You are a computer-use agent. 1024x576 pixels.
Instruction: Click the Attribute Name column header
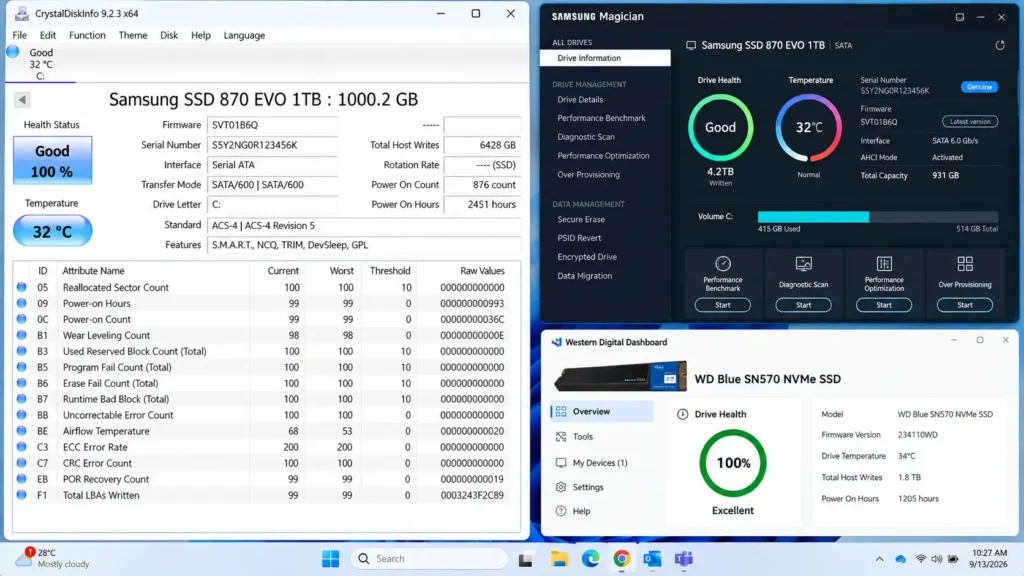[93, 270]
